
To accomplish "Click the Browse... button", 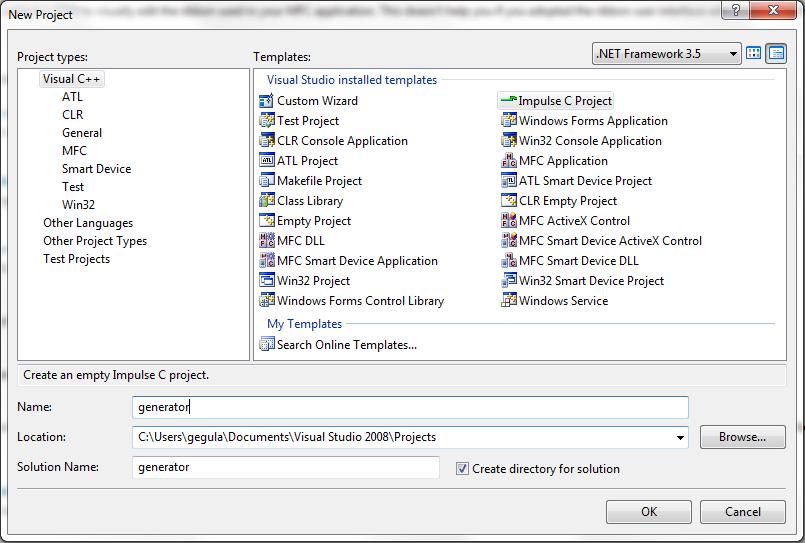I will pyautogui.click(x=742, y=437).
